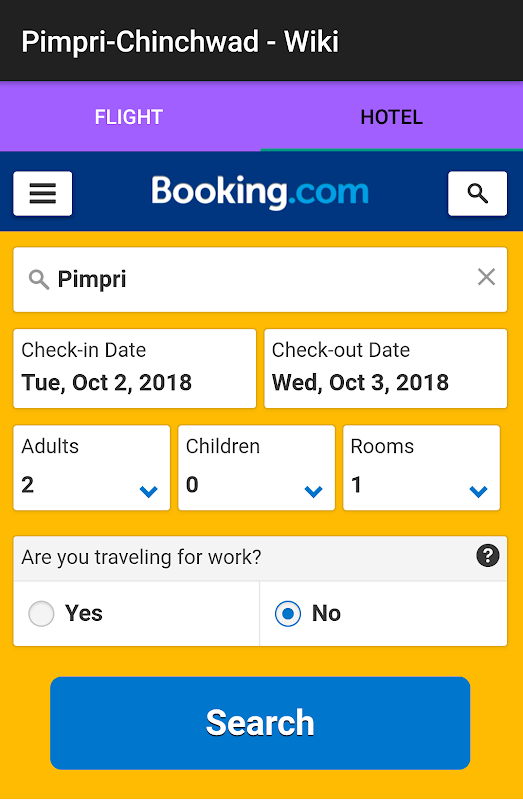Open the Check-out Date picker
This screenshot has width=523, height=800.
pyautogui.click(x=386, y=368)
